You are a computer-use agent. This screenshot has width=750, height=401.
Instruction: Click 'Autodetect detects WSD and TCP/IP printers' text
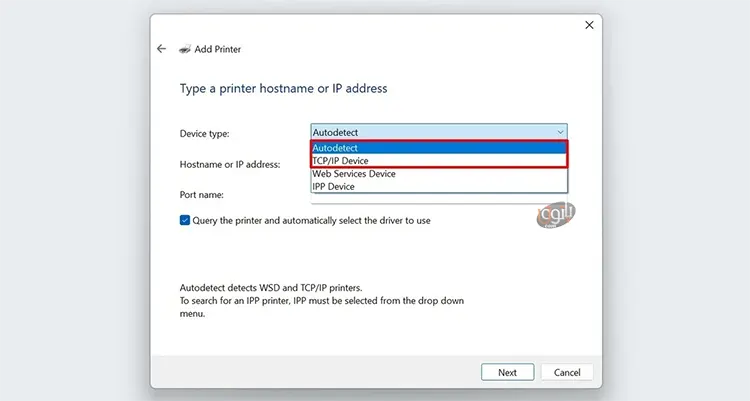[x=271, y=288]
